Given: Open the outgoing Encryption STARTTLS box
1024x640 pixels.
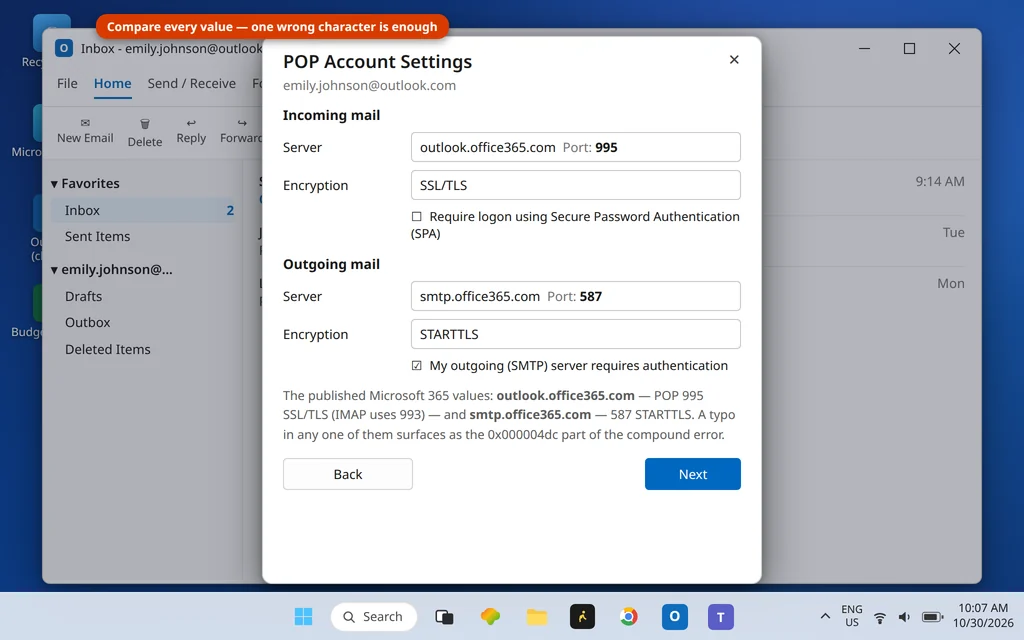Looking at the screenshot, I should tap(575, 334).
